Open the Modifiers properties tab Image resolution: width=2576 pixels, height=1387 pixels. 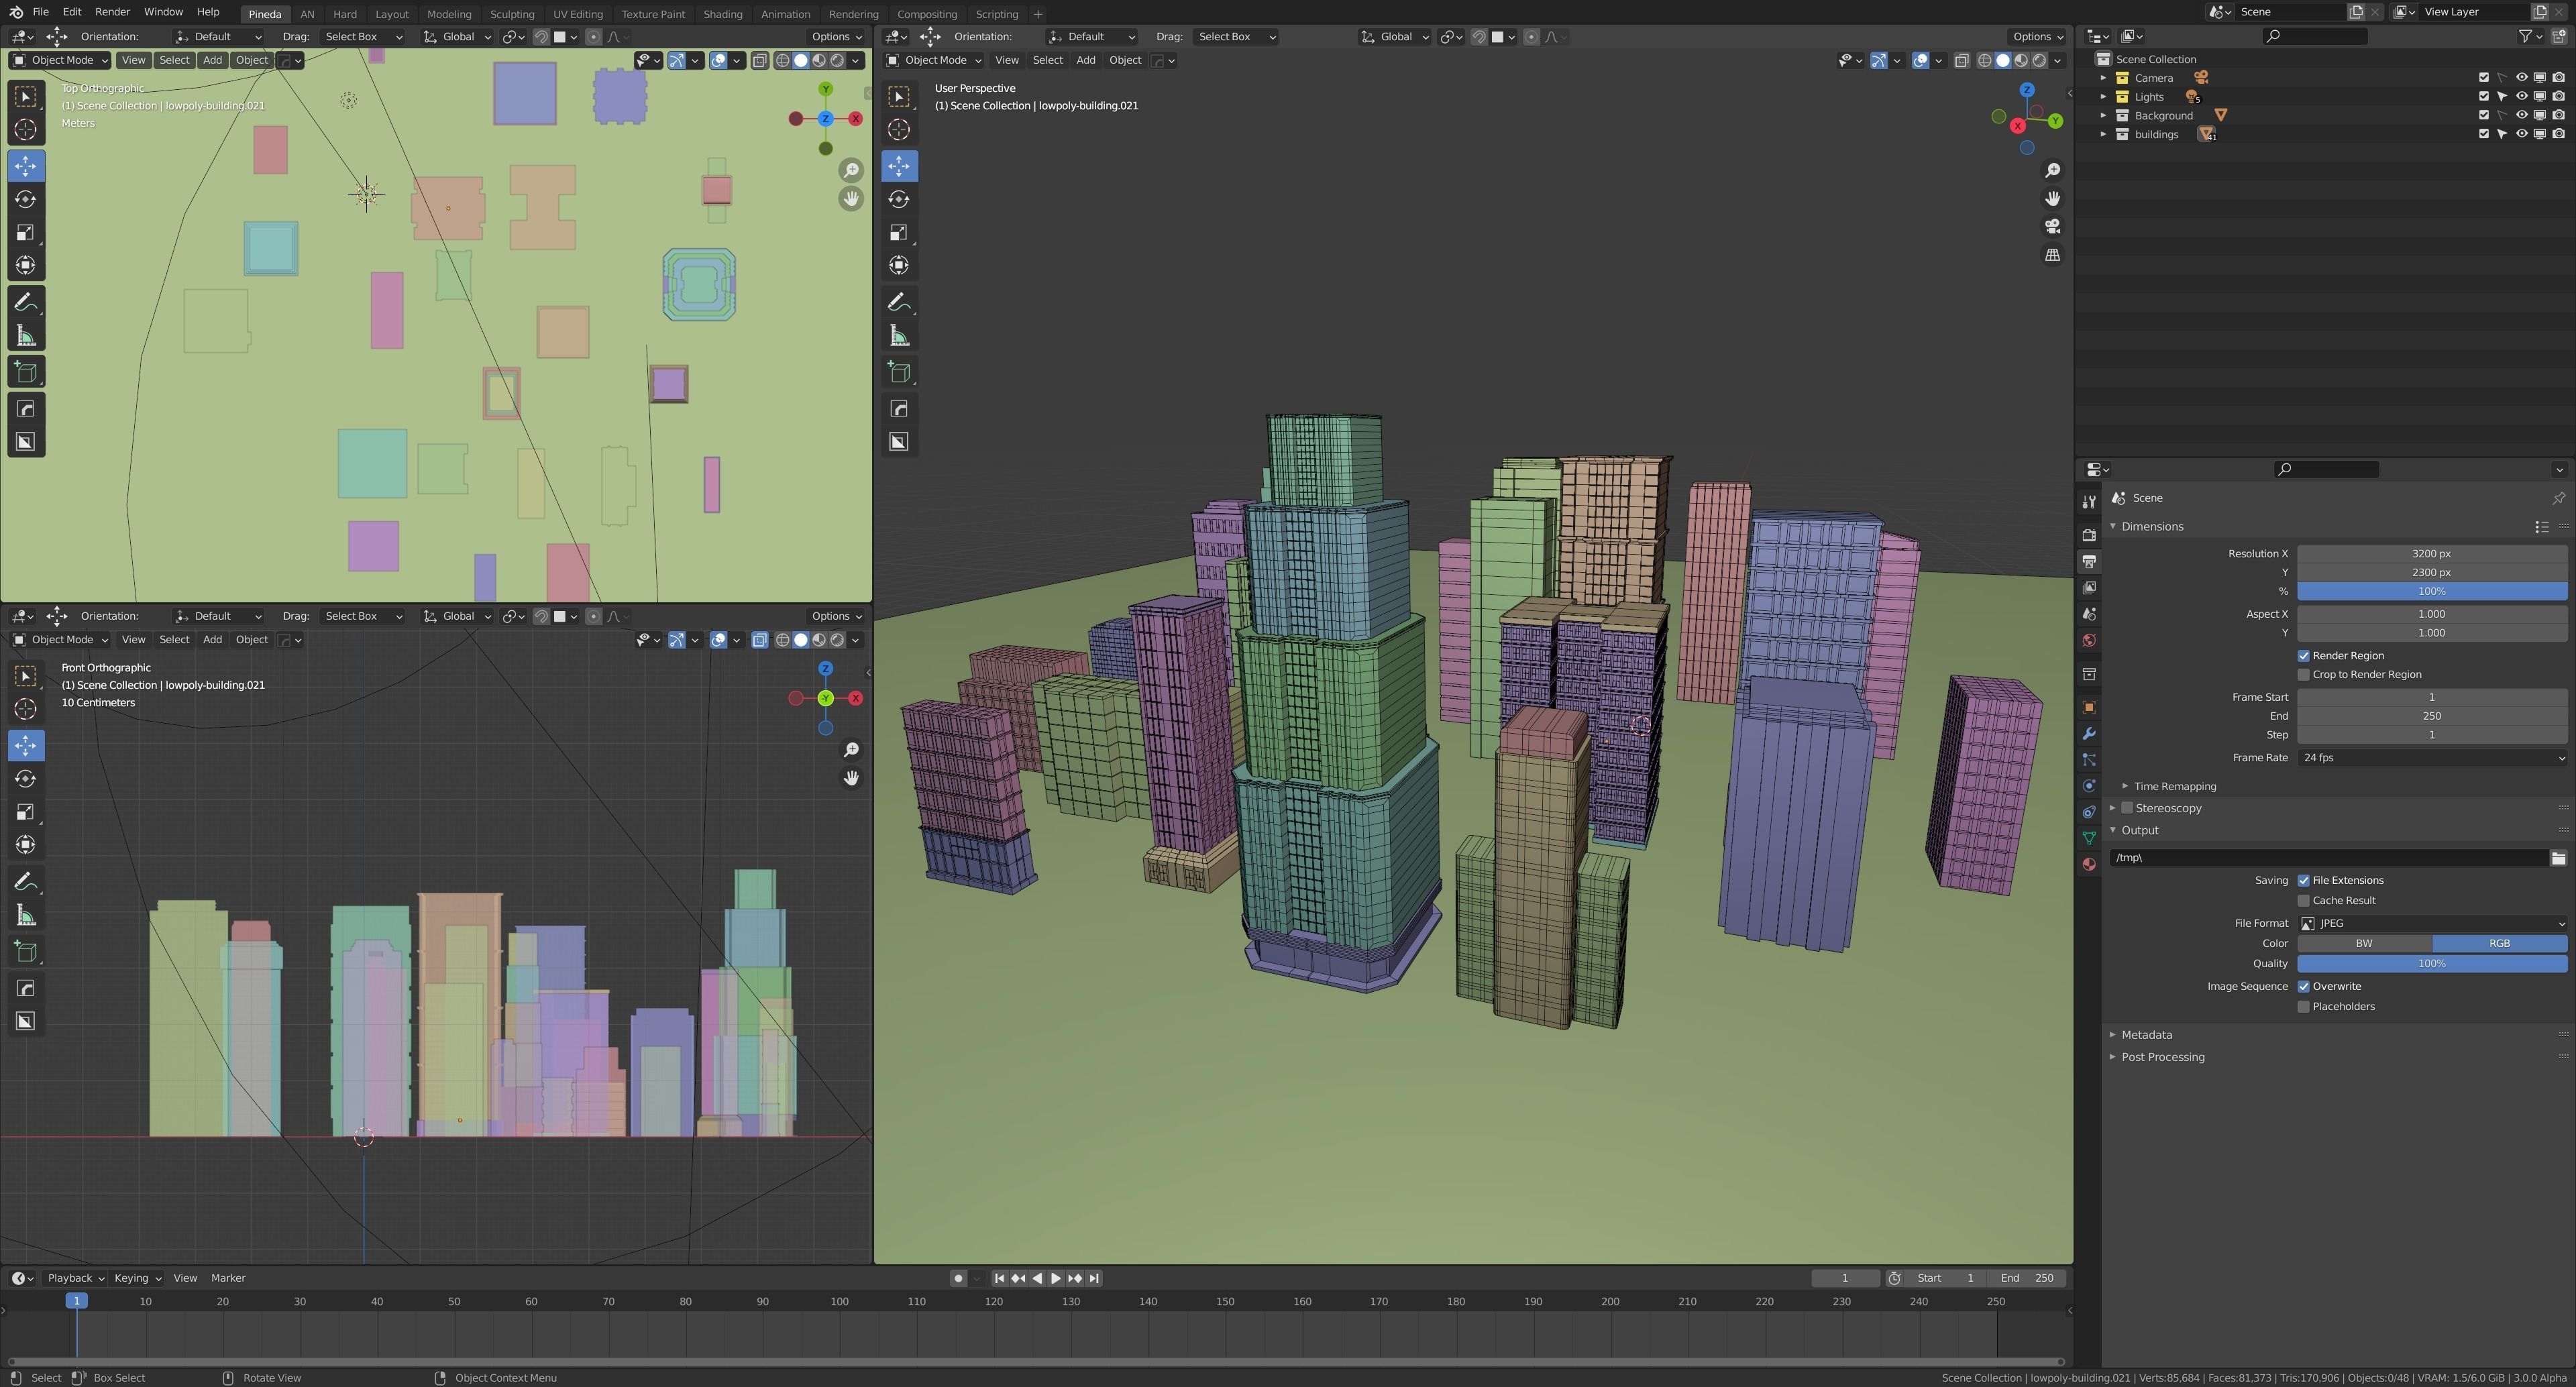[x=2088, y=733]
